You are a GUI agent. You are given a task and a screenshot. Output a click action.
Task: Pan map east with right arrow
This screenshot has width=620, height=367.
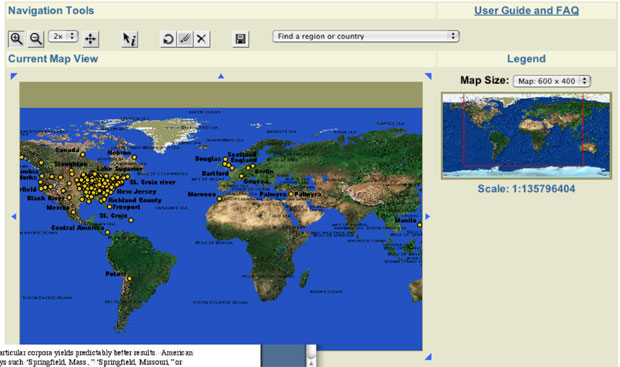coord(427,216)
